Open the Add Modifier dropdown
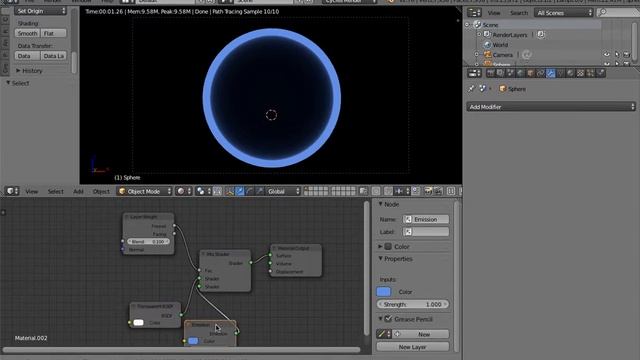The width and height of the screenshot is (640, 360). click(x=551, y=107)
